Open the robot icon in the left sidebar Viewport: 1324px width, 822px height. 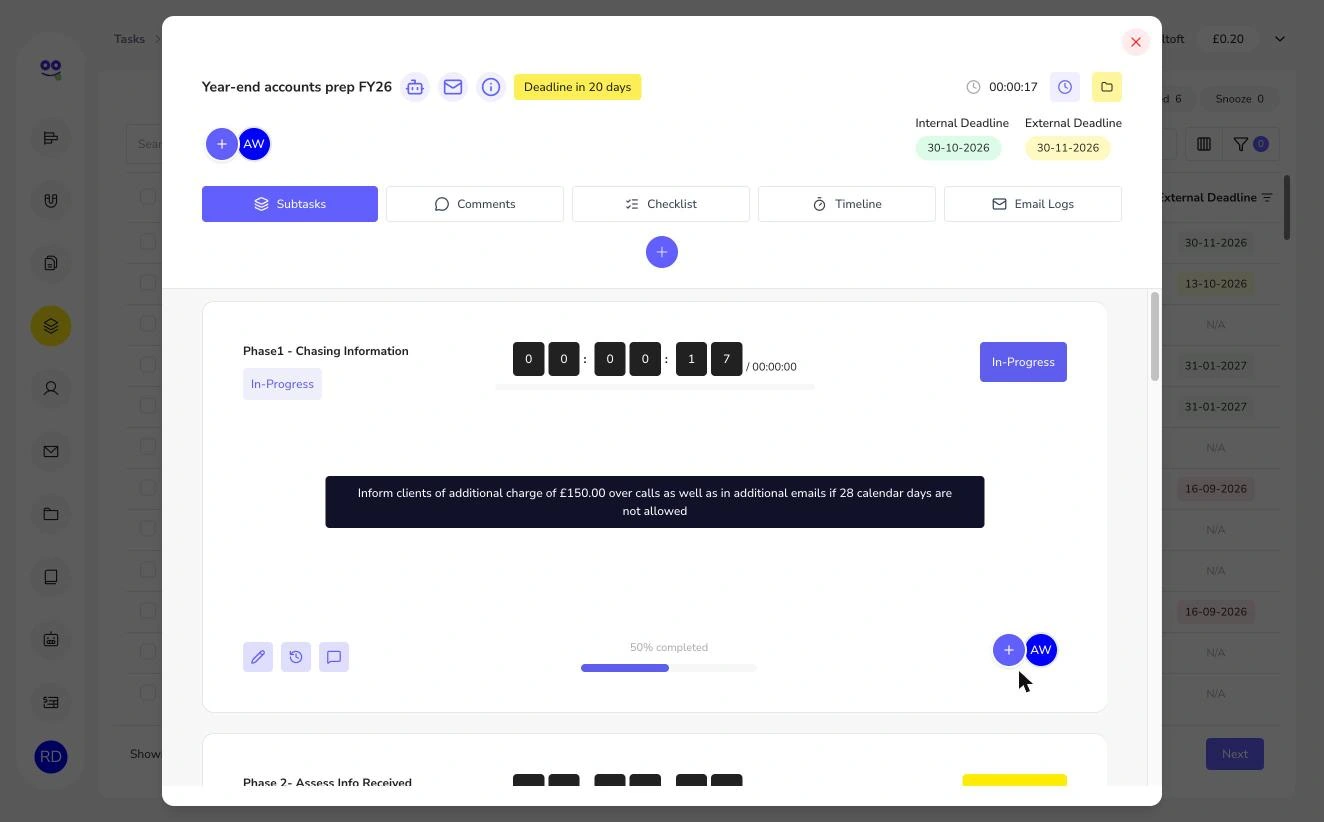point(51,639)
